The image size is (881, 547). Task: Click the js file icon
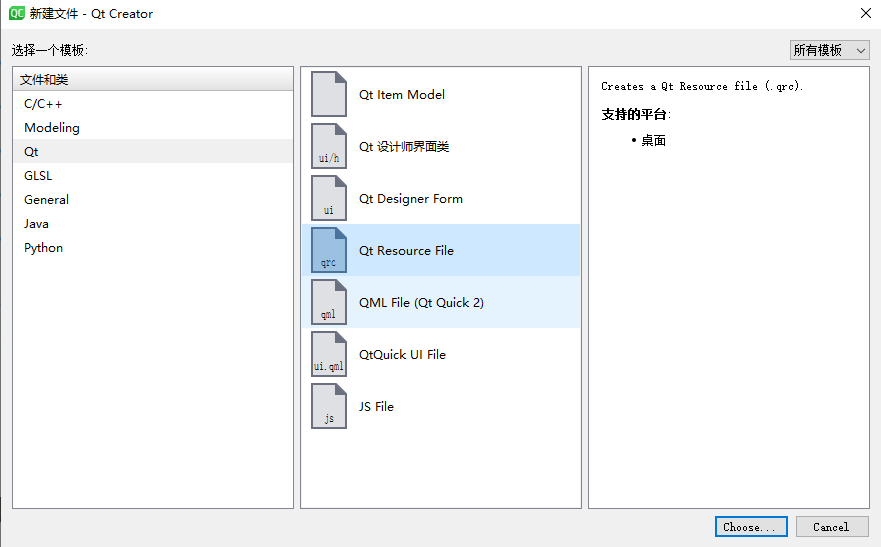point(329,406)
